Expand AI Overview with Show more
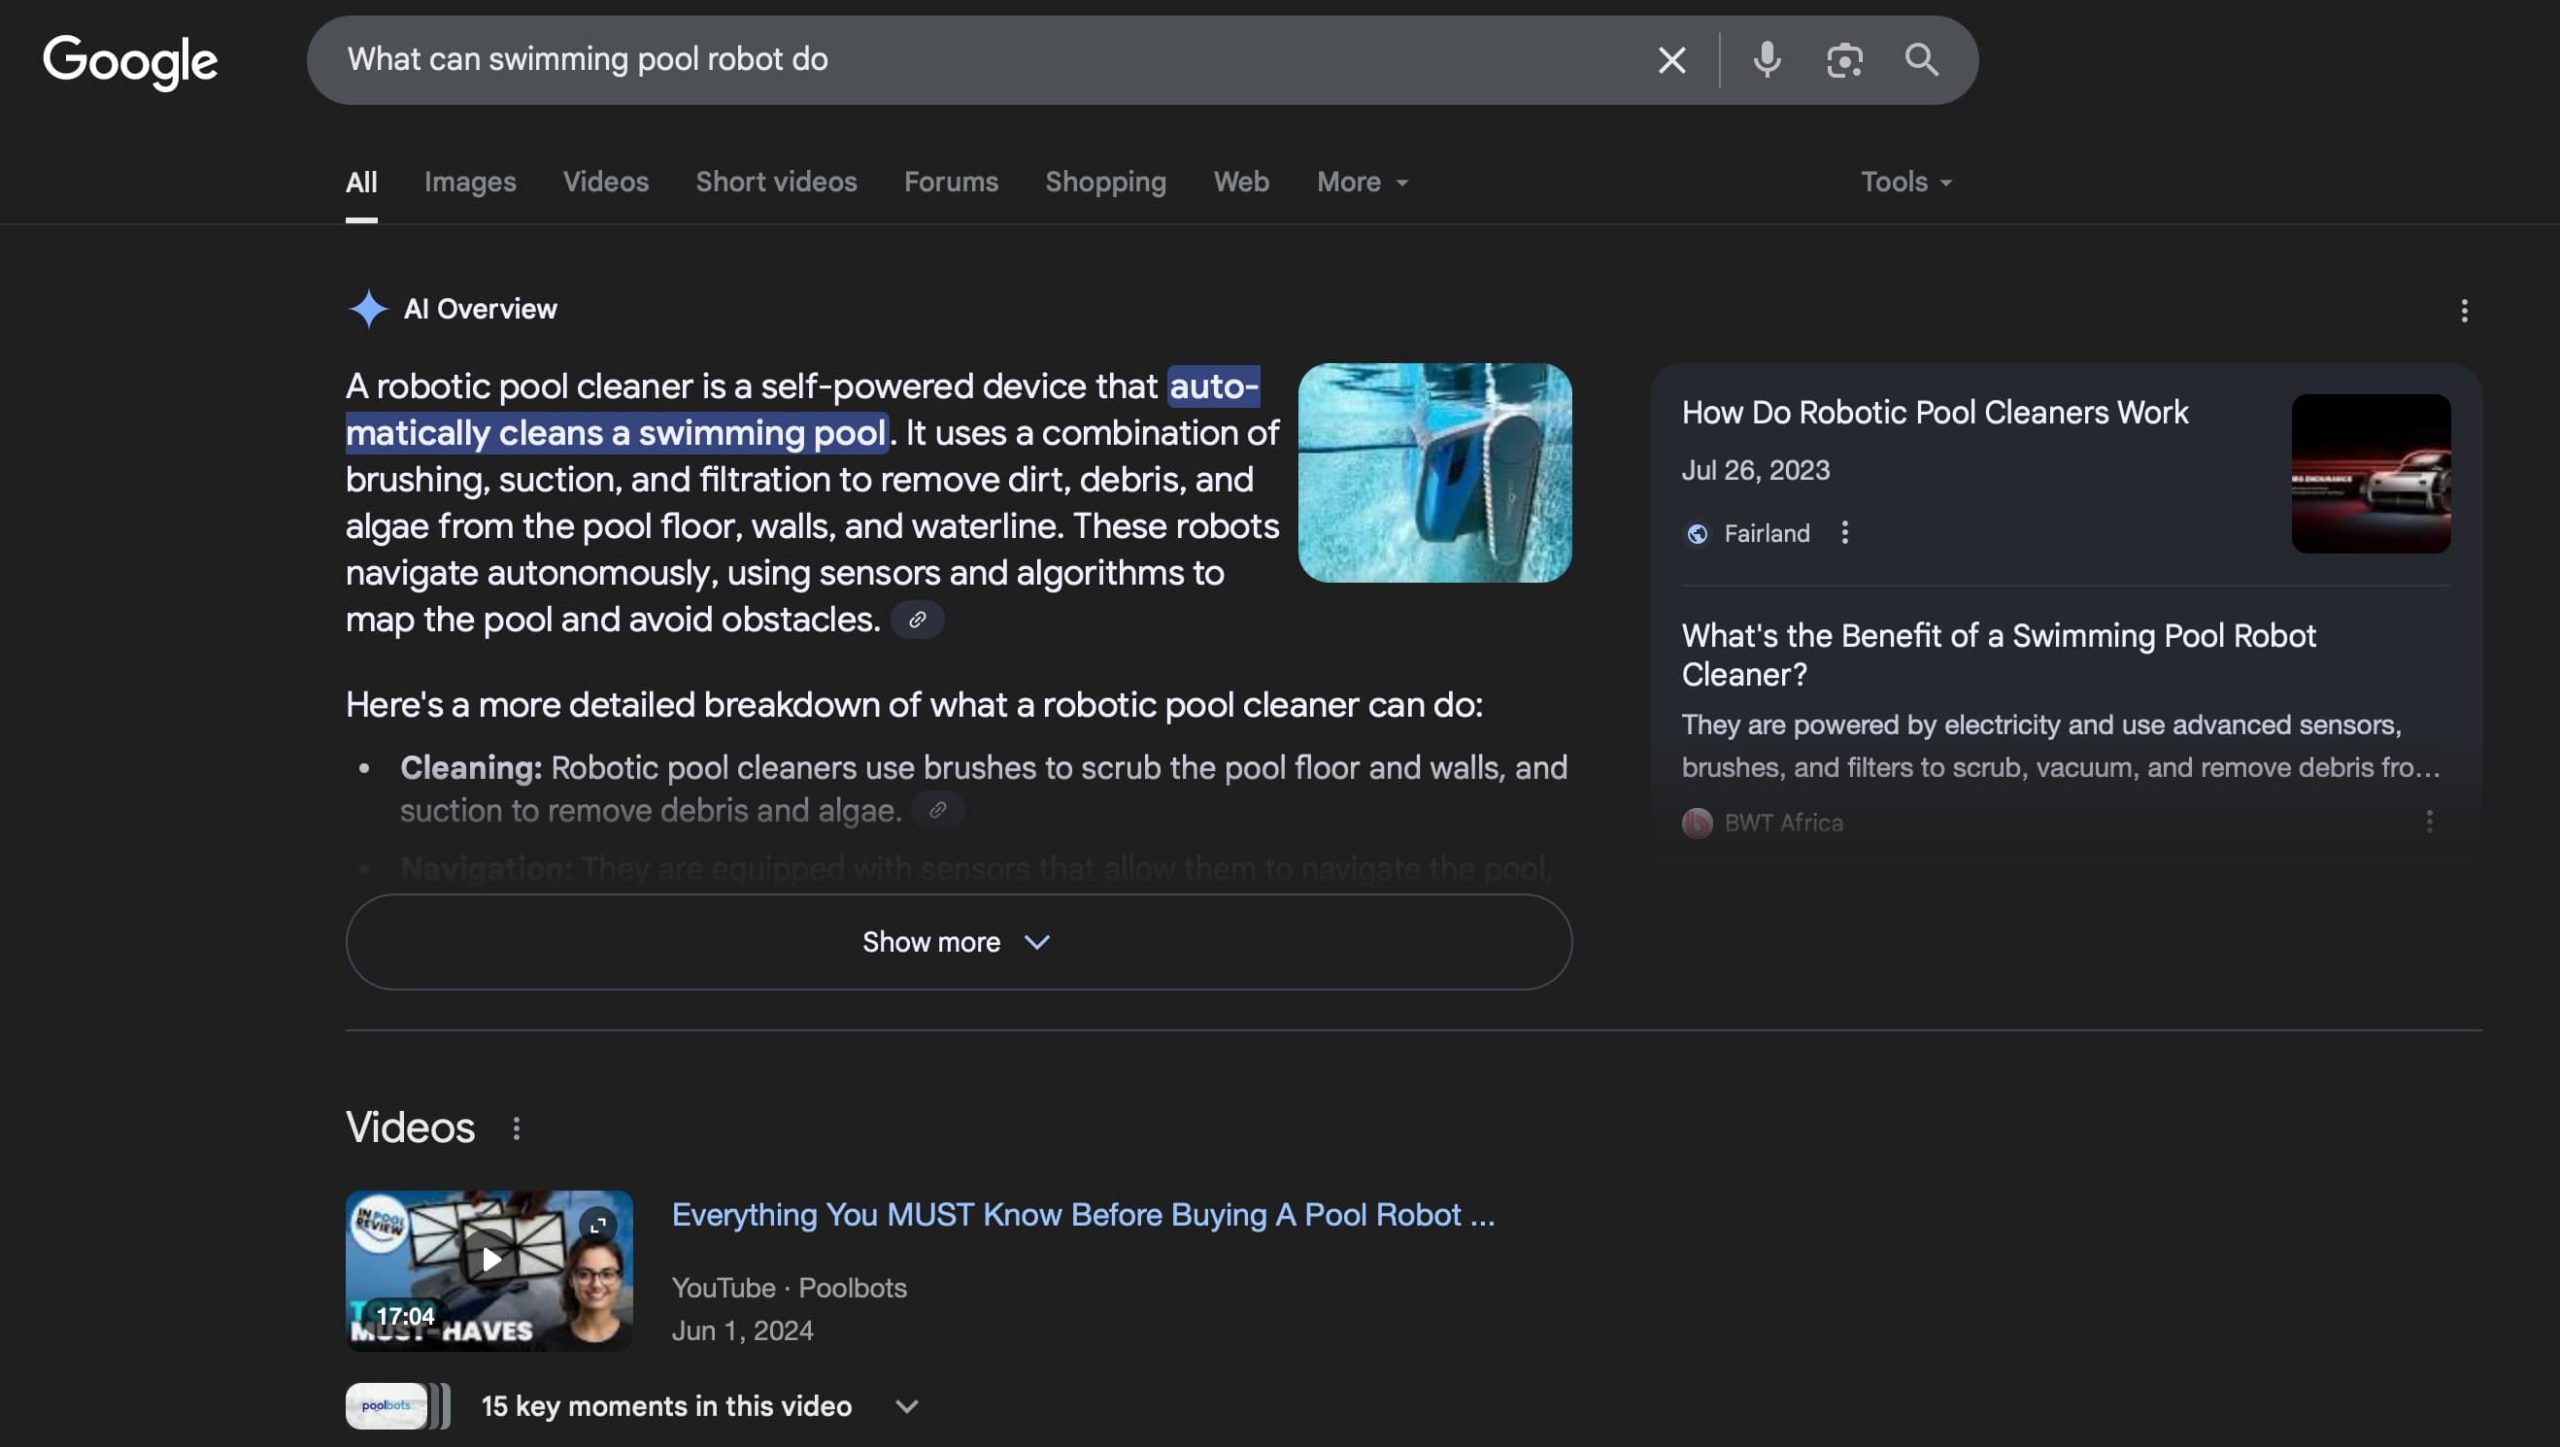The height and width of the screenshot is (1447, 2560). pyautogui.click(x=958, y=942)
